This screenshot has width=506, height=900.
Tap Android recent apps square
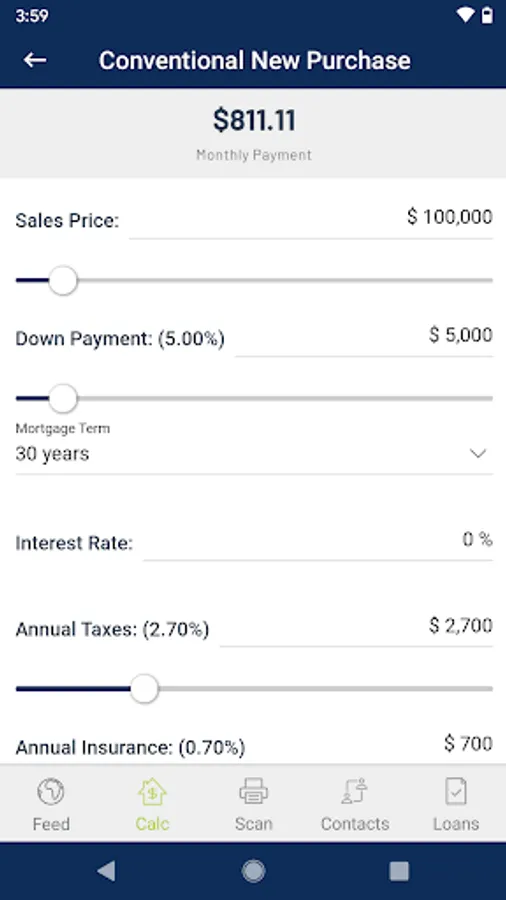click(399, 871)
